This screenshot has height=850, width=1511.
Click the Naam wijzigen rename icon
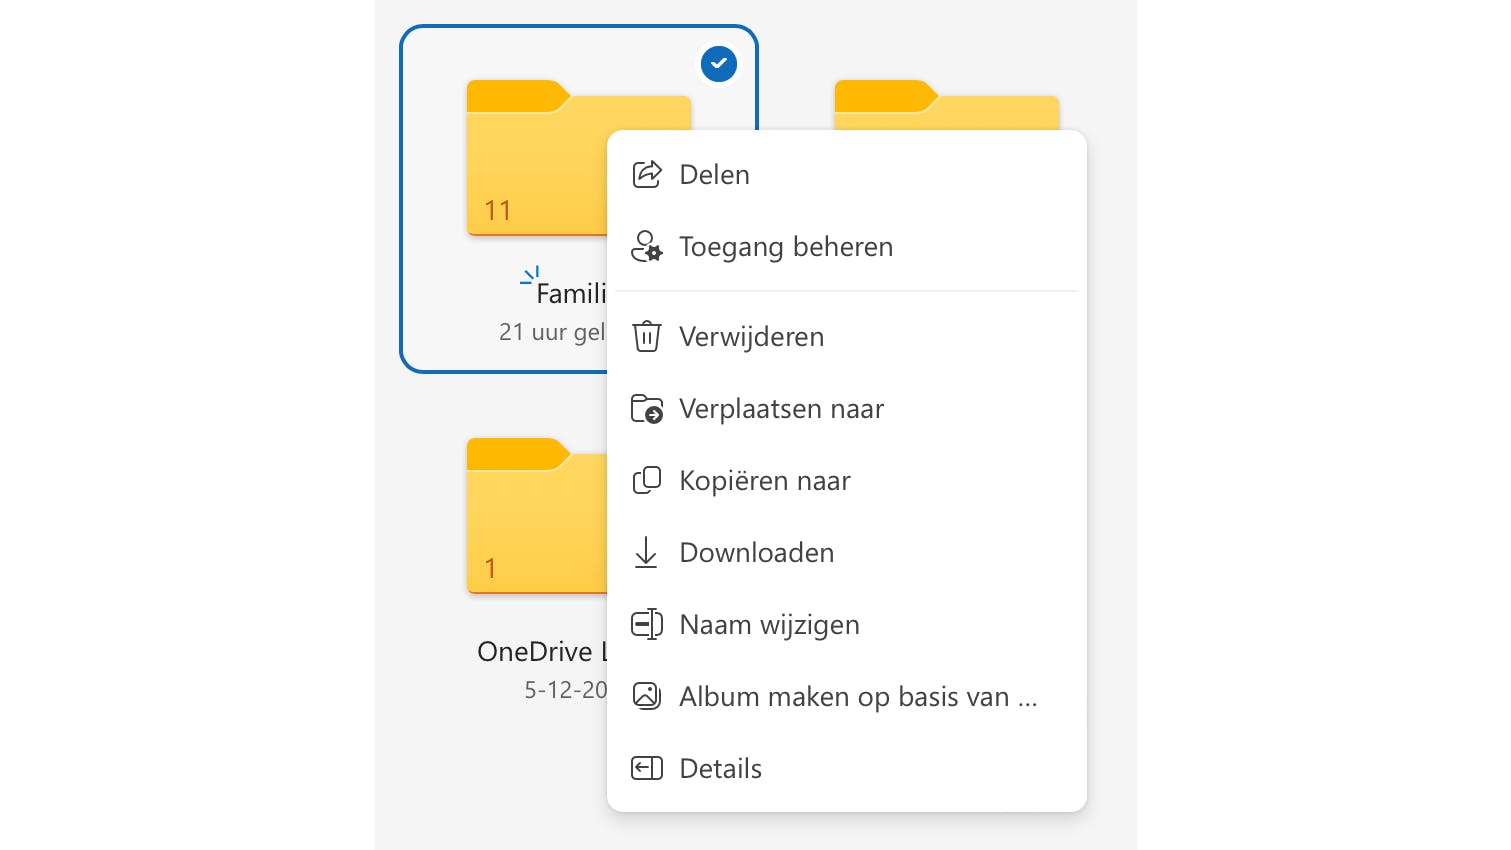[x=647, y=624]
